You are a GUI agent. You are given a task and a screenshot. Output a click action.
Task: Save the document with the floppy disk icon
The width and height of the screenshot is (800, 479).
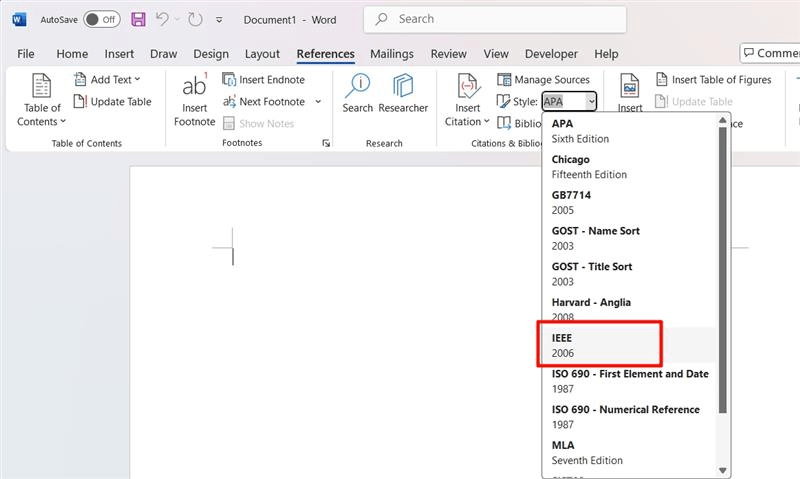138,19
